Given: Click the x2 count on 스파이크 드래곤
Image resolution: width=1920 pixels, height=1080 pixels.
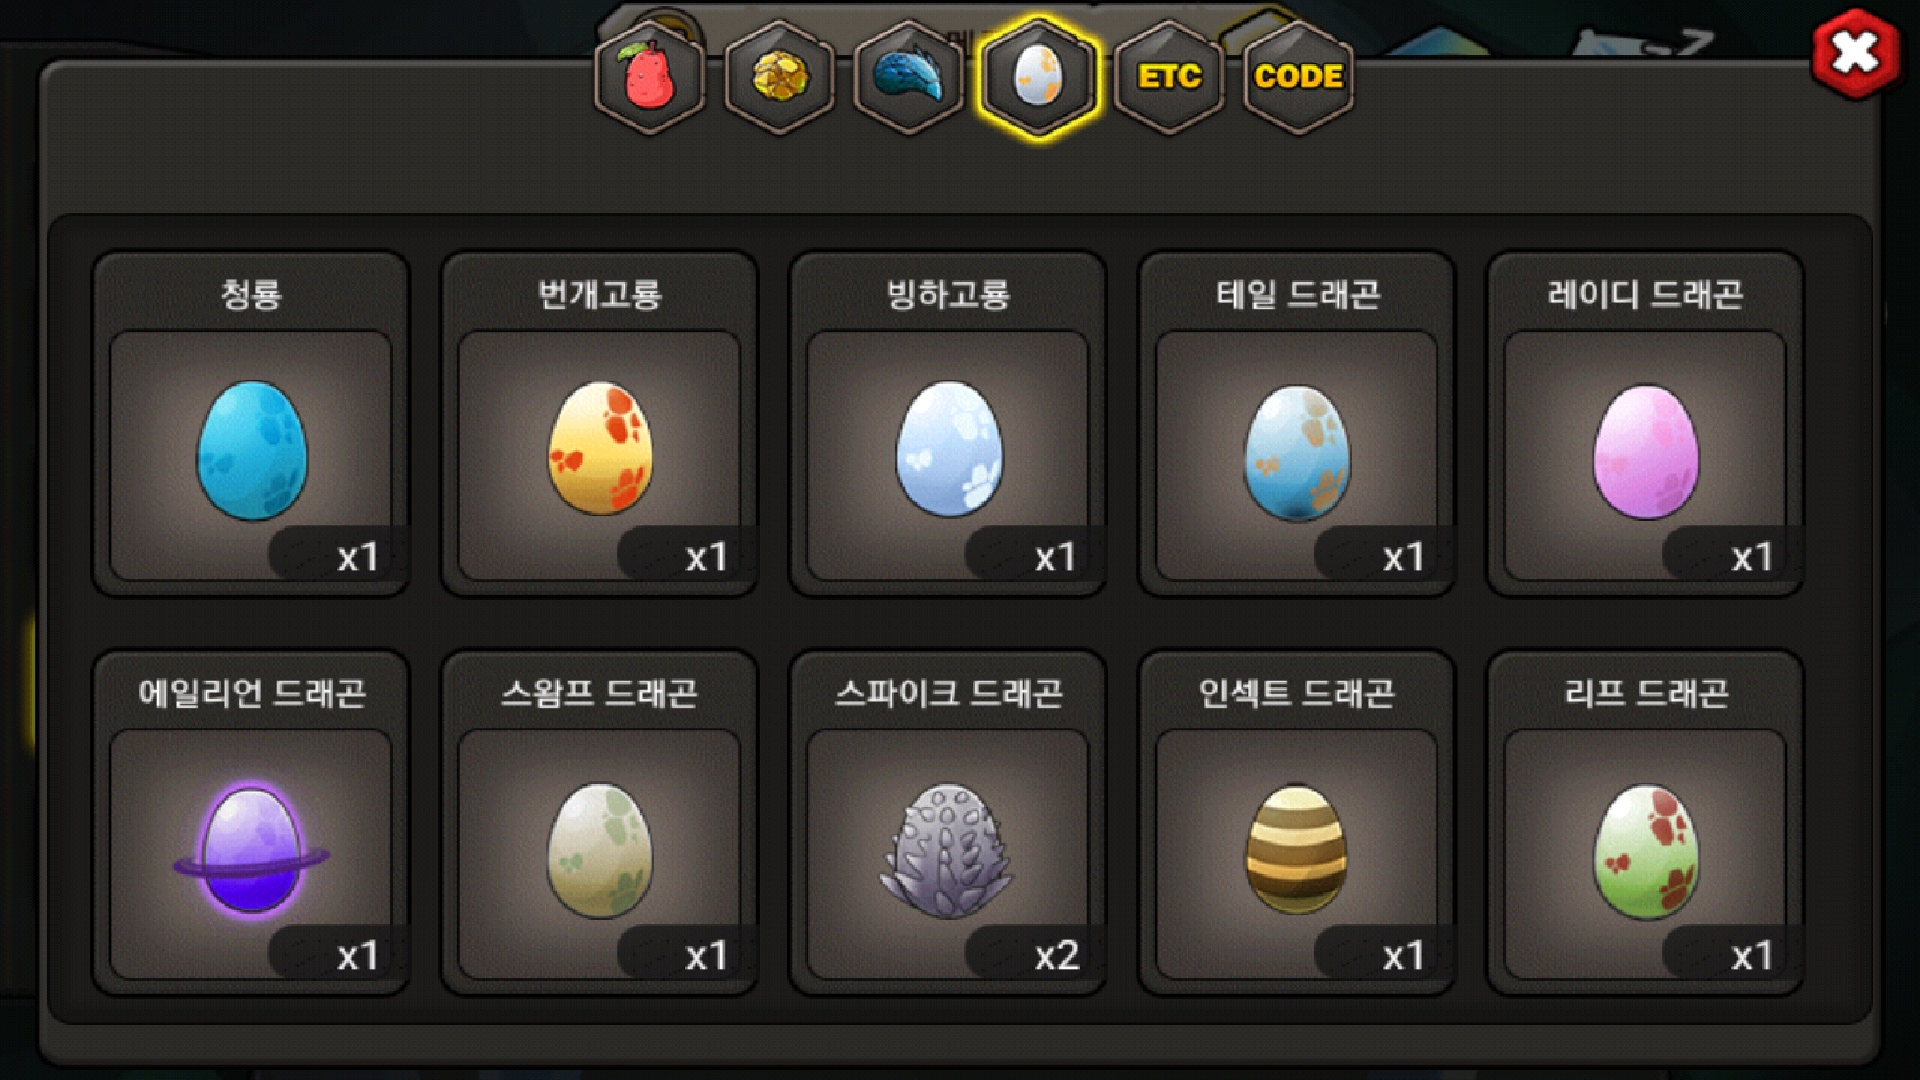Looking at the screenshot, I should 1057,956.
